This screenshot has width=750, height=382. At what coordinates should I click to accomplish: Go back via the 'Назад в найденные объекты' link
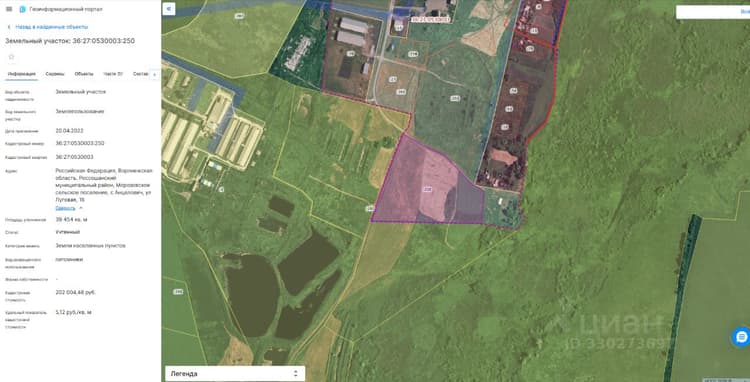coord(52,27)
